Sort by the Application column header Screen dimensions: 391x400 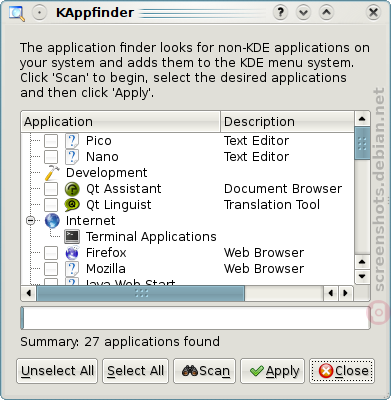(120, 122)
